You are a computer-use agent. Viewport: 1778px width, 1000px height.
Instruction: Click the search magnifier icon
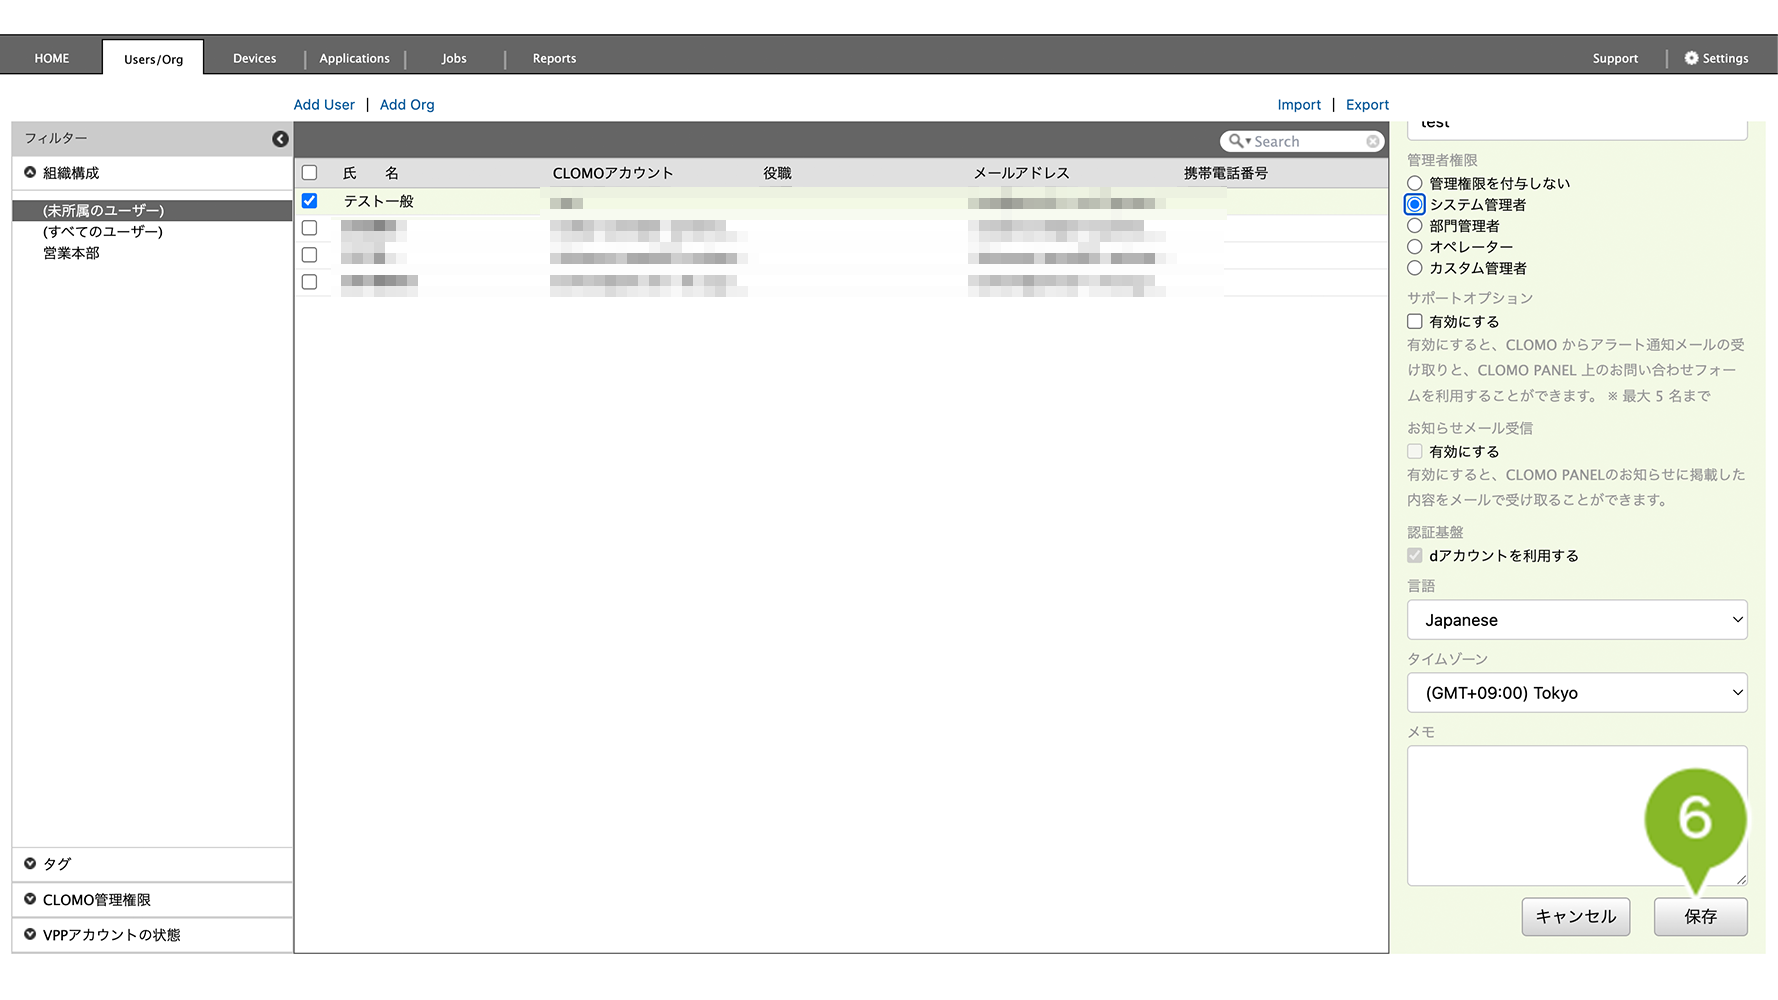point(1236,141)
